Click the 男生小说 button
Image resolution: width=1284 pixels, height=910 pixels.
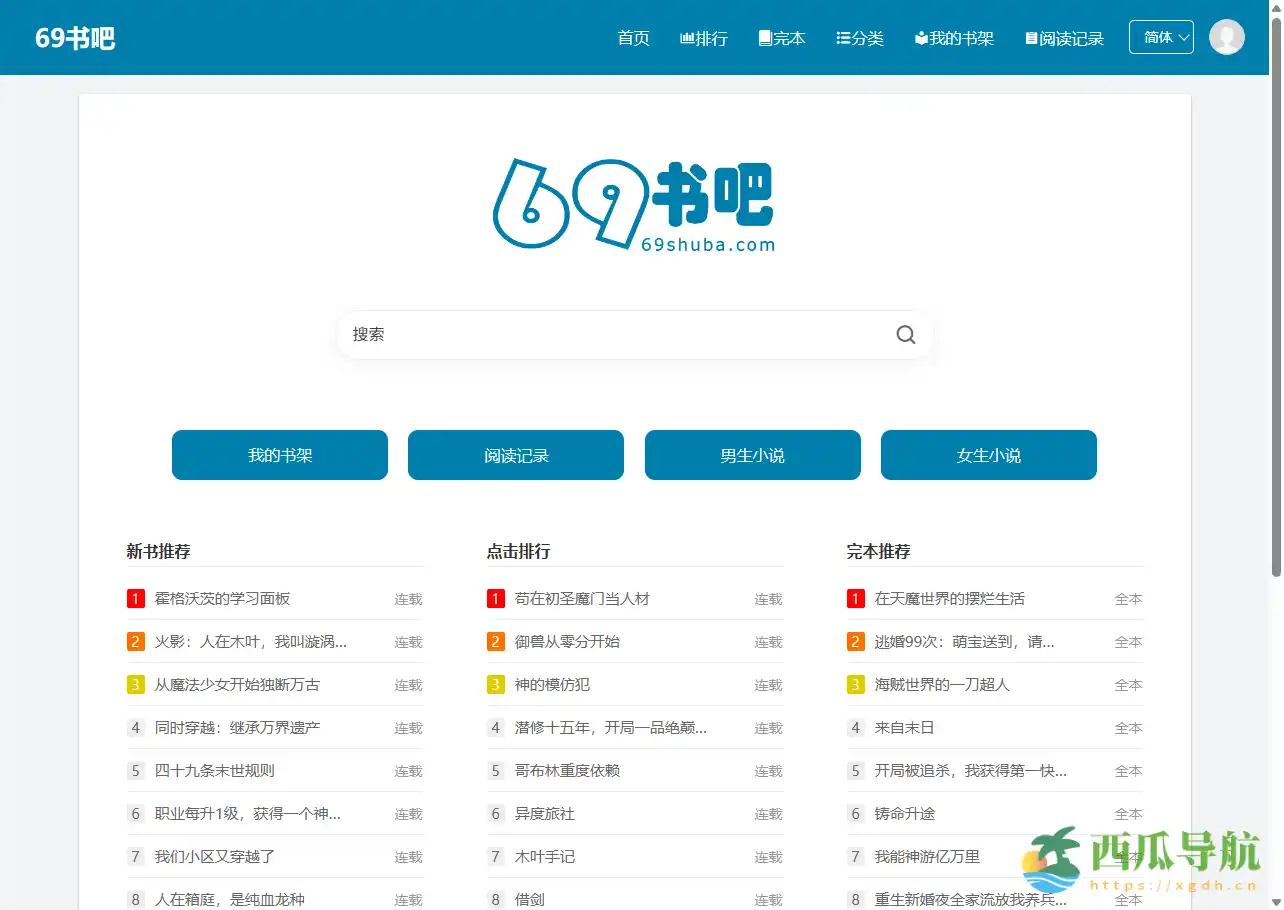click(x=752, y=455)
